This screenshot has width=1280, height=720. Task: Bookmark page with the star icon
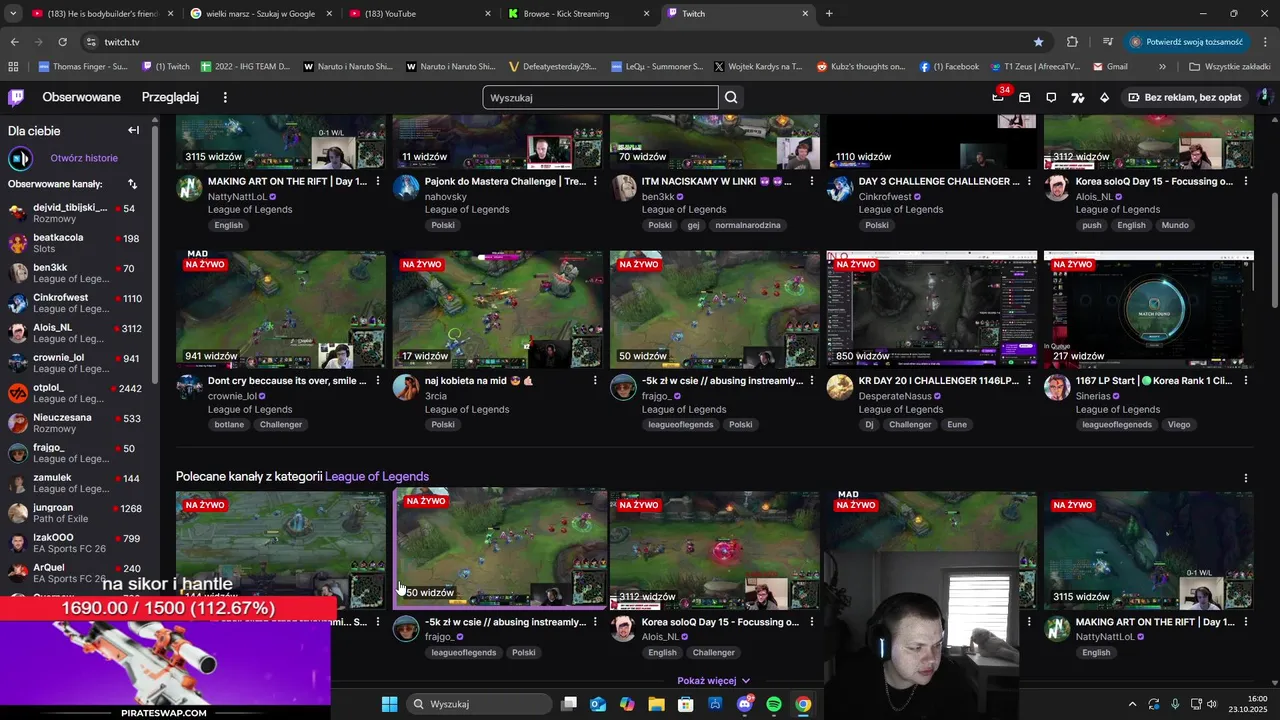(1038, 42)
